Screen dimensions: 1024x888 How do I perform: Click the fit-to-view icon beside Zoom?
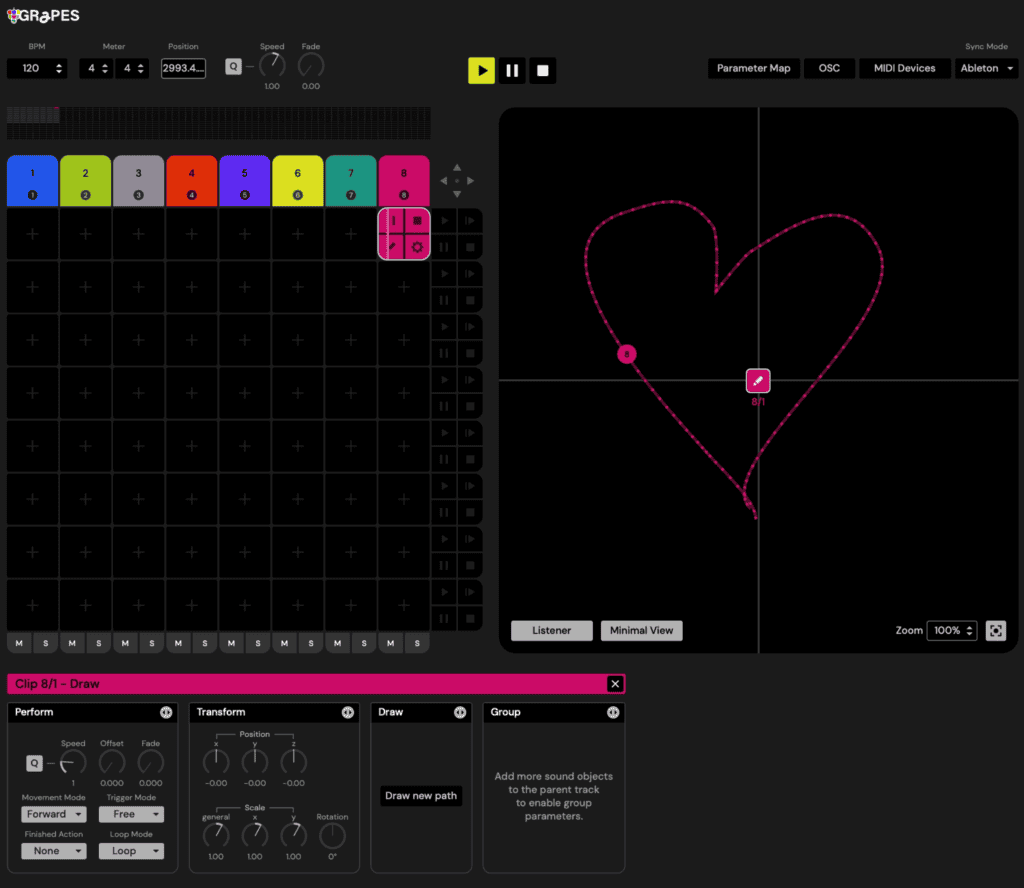995,631
